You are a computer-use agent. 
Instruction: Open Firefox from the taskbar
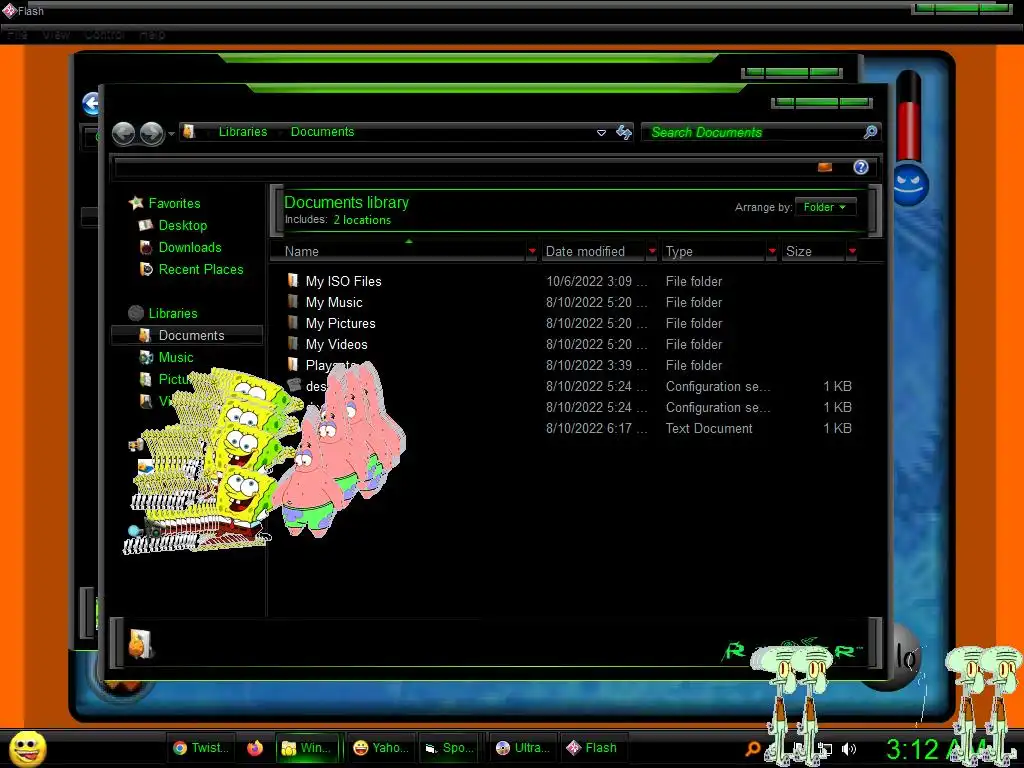click(x=255, y=748)
